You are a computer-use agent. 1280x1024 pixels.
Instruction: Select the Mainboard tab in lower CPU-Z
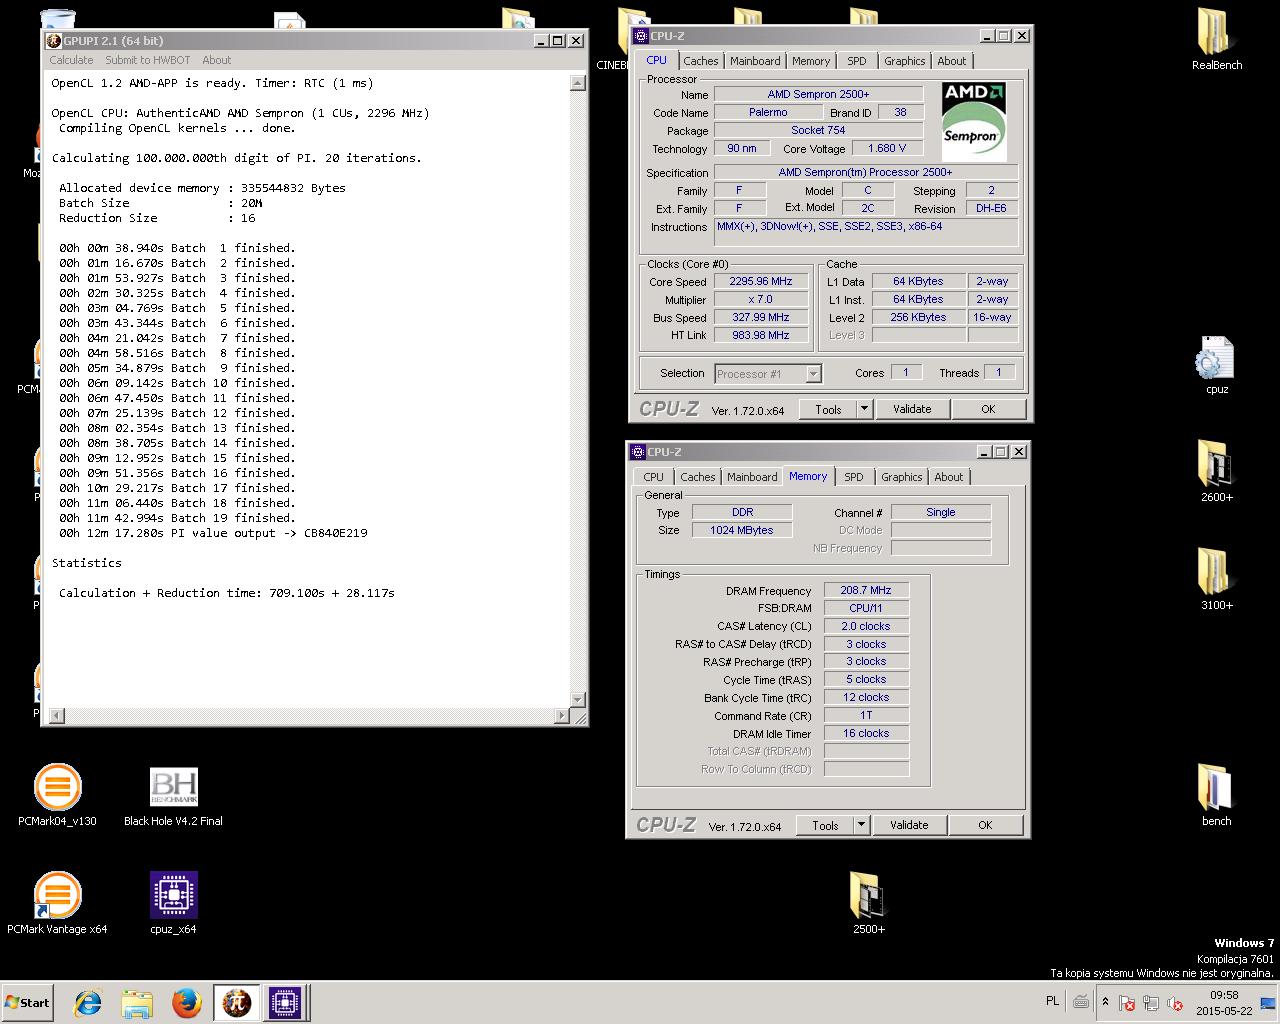point(752,477)
